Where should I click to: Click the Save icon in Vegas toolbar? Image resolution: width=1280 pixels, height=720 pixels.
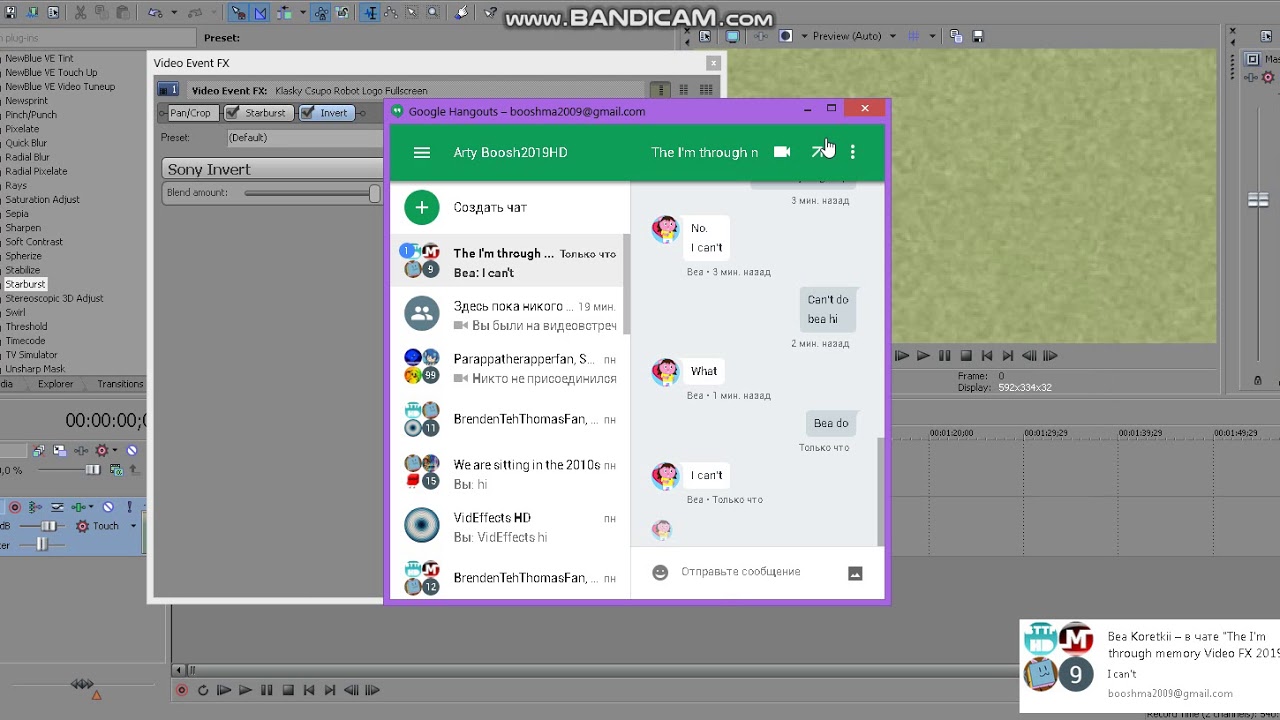click(x=10, y=13)
